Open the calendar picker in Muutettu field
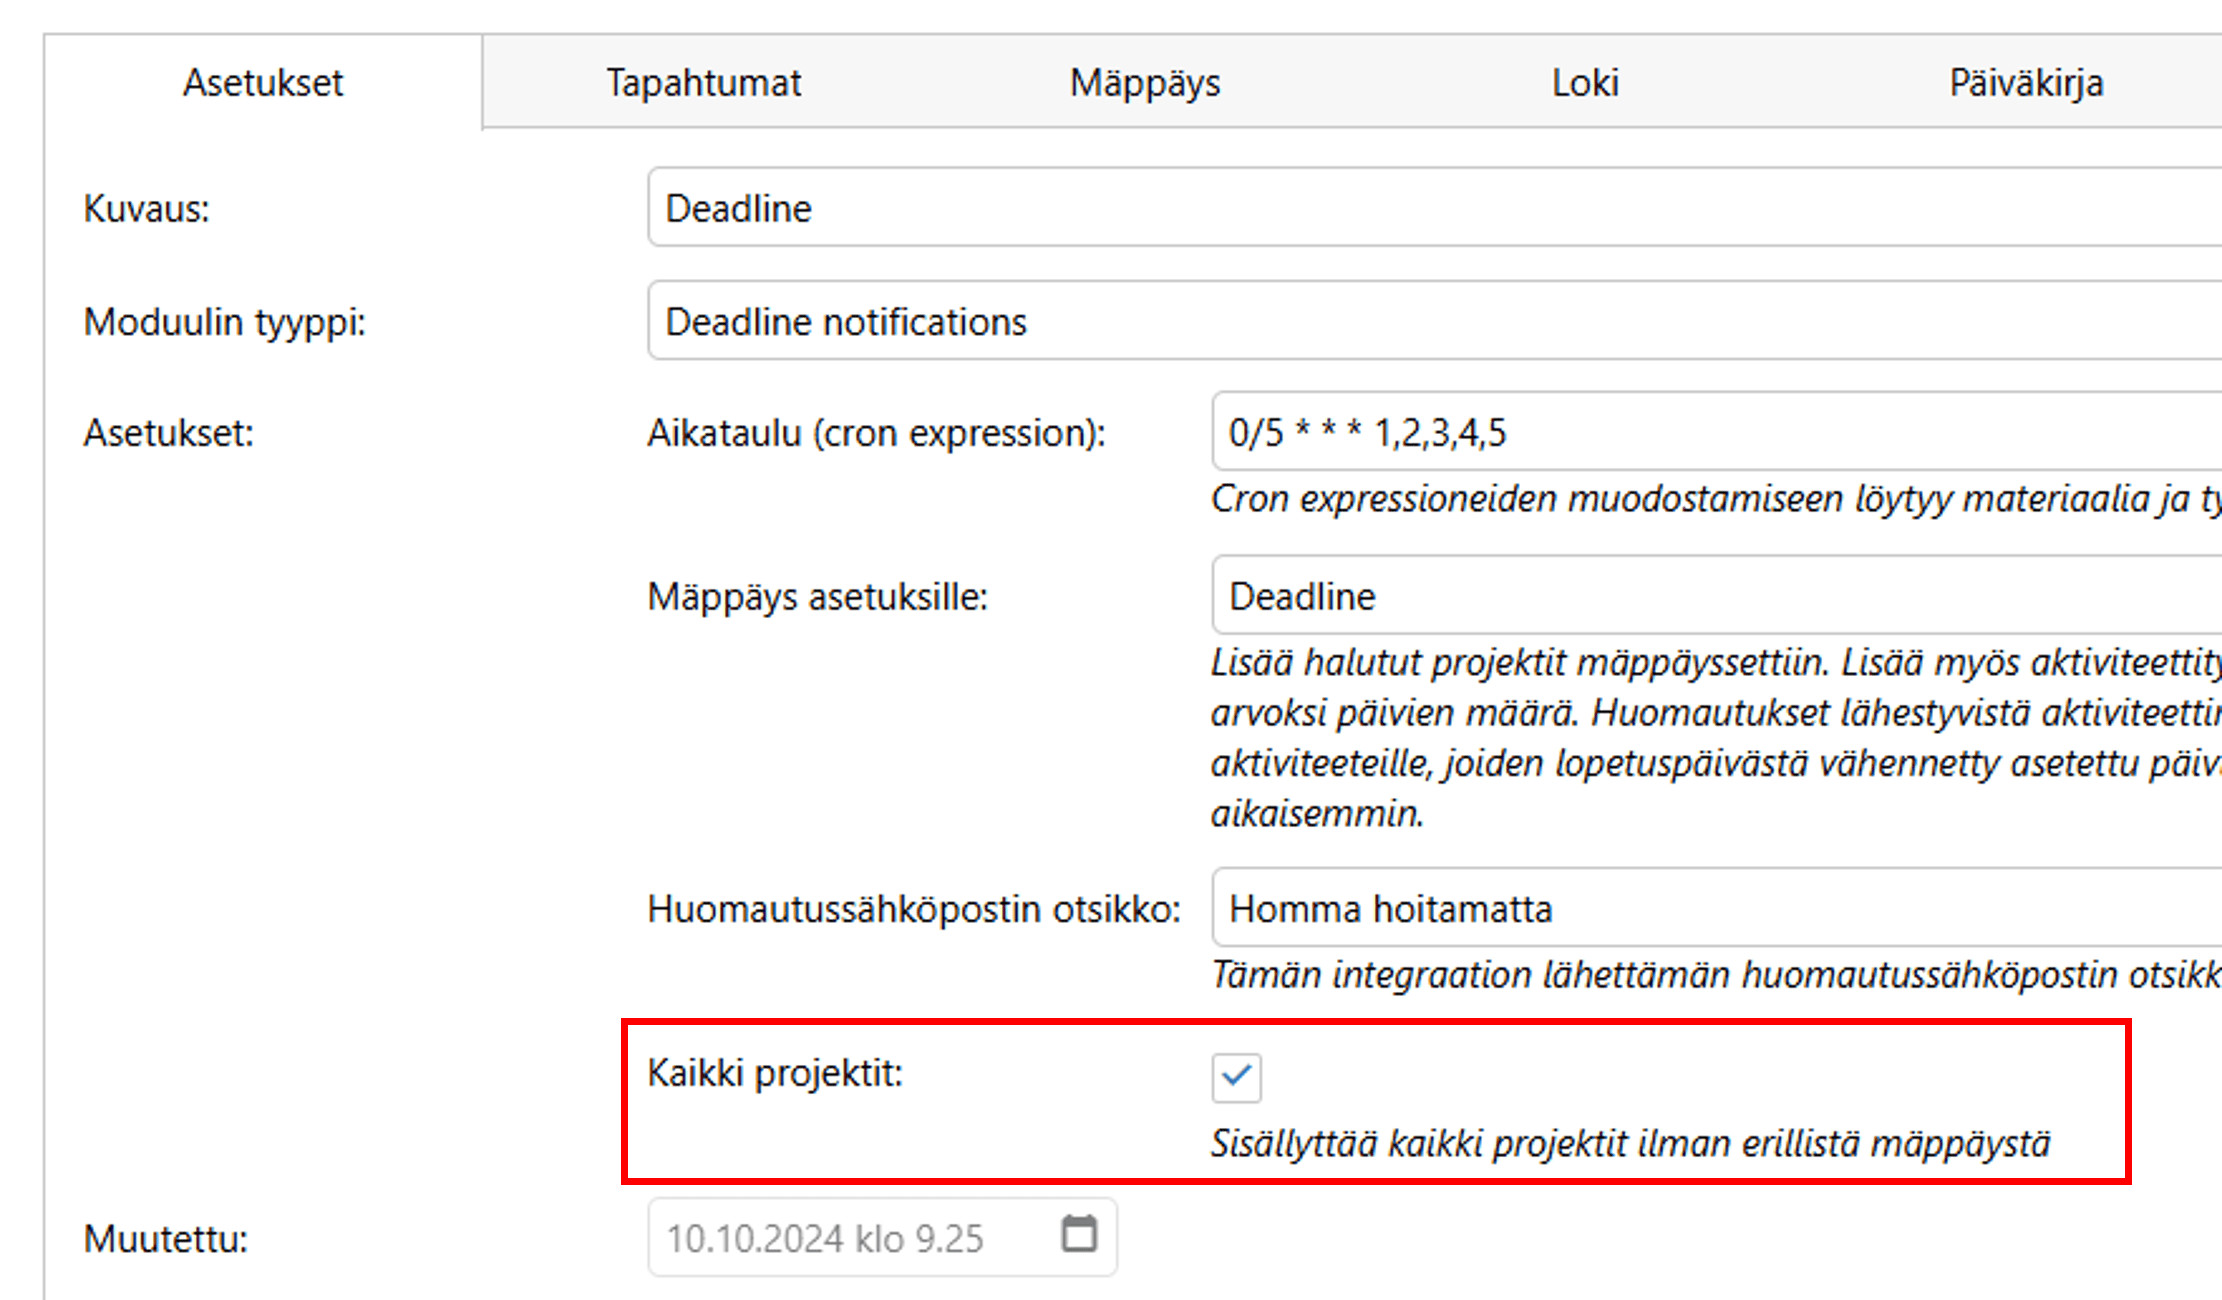Screen dimensions: 2222x1300 [x=1078, y=1235]
